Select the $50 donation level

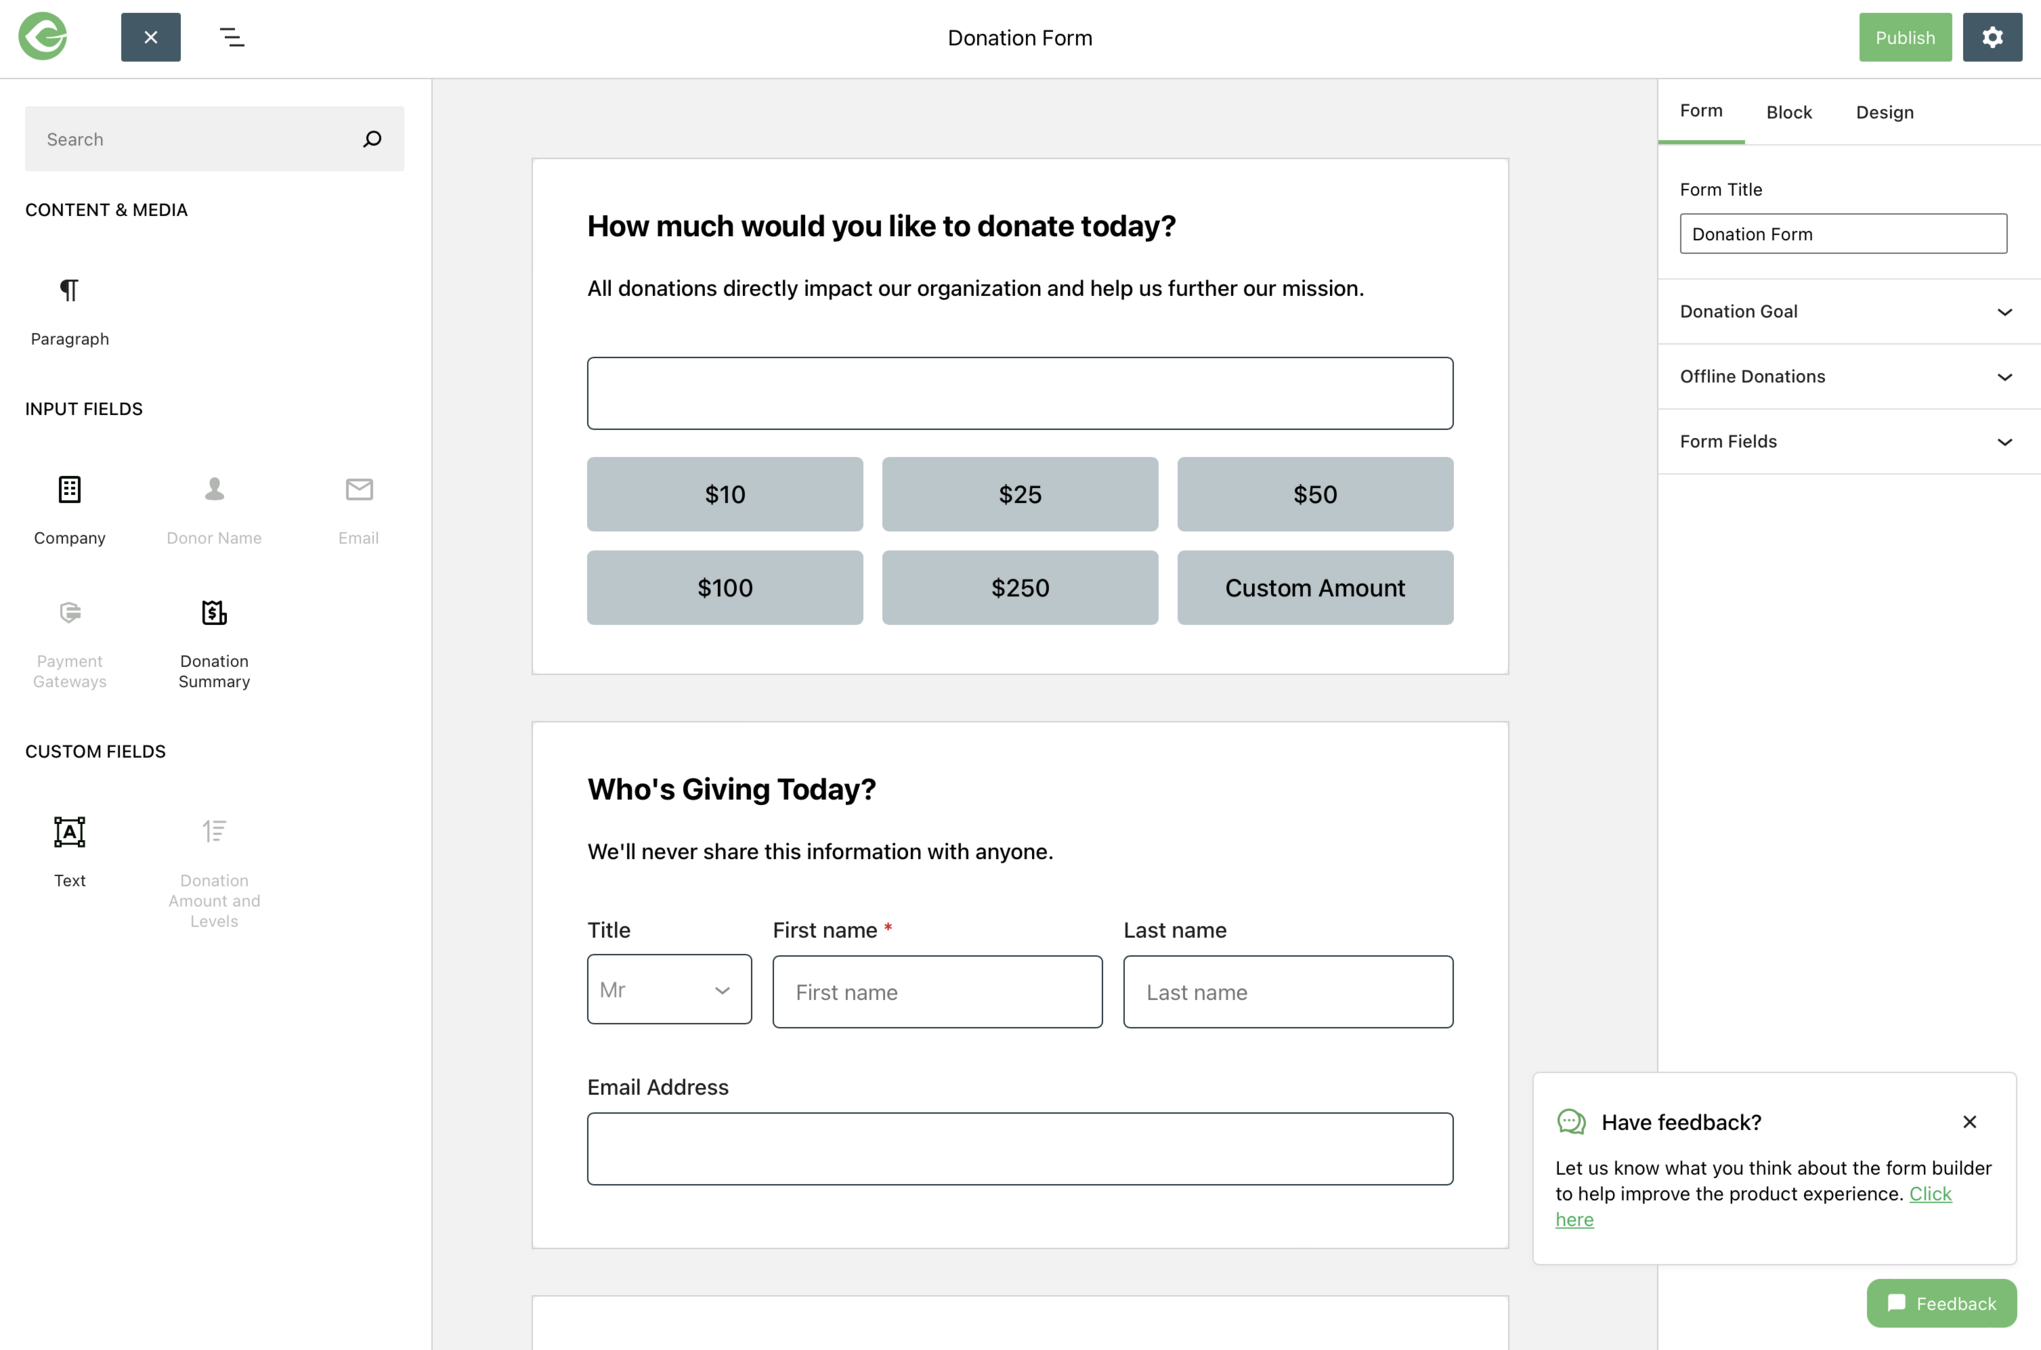click(1314, 494)
